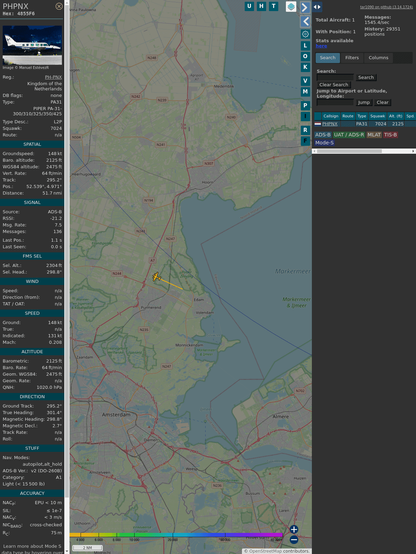This screenshot has width=416, height=554.
Task: Toggle the M map button
Action: click(305, 92)
